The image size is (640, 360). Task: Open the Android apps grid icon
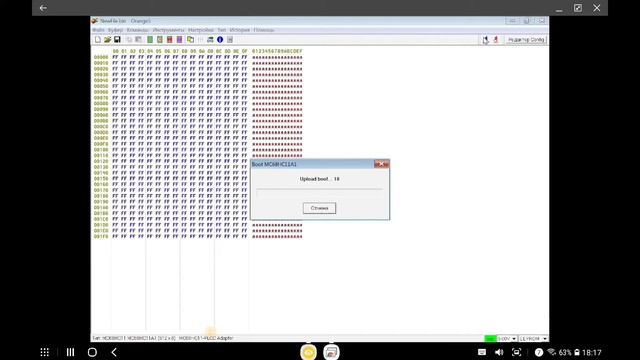click(x=44, y=352)
